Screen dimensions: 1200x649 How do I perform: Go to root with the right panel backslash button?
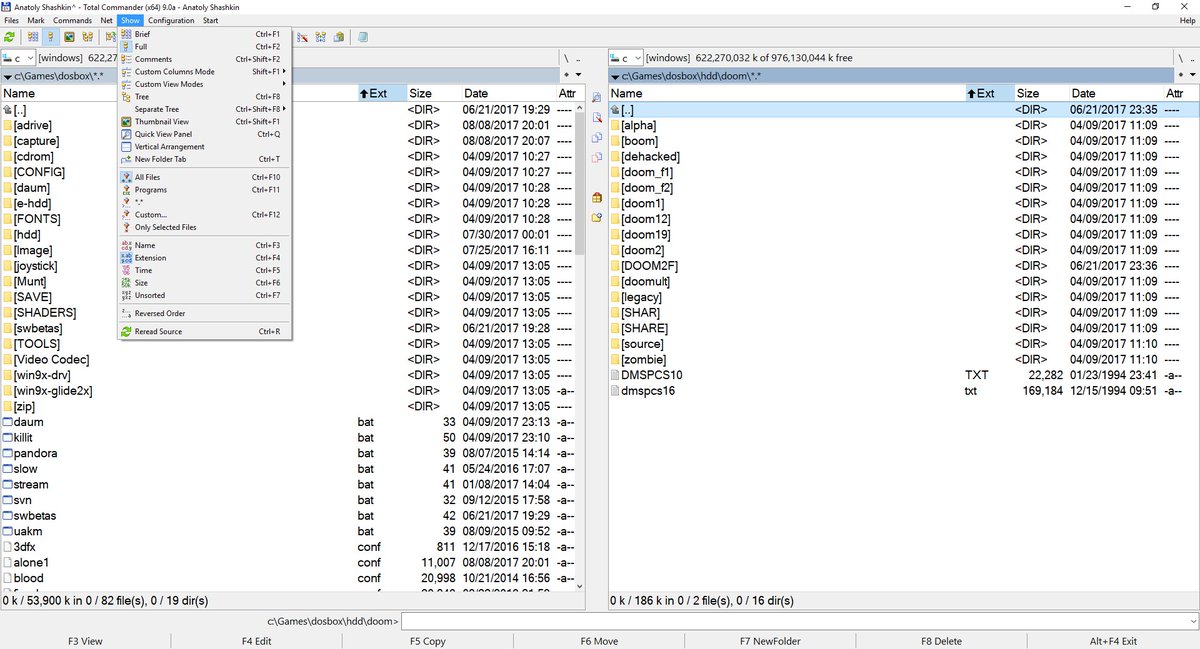click(x=1179, y=58)
